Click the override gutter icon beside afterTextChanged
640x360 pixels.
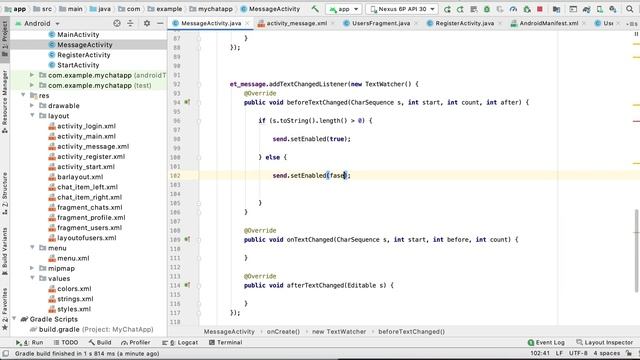click(x=187, y=285)
